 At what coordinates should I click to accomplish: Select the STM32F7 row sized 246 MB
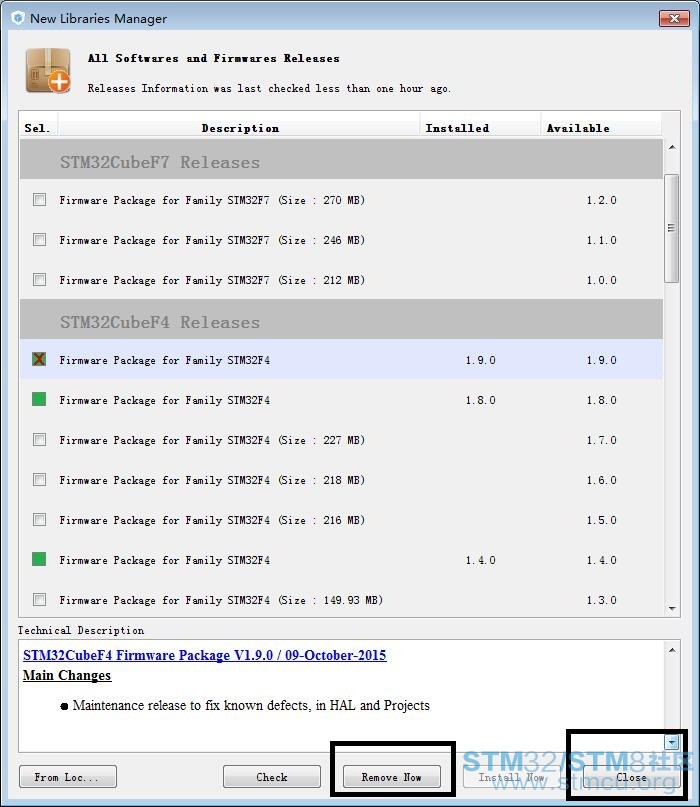coord(341,240)
